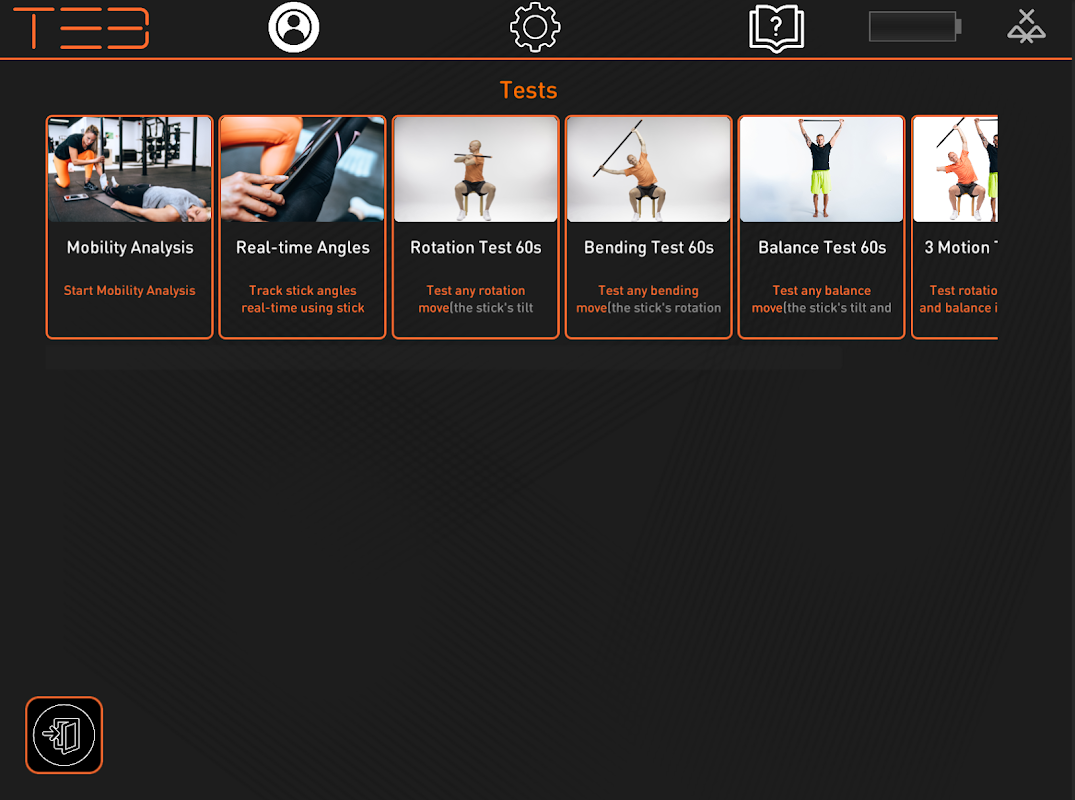Click 'Test any rotation move' description

pyautogui.click(x=476, y=300)
